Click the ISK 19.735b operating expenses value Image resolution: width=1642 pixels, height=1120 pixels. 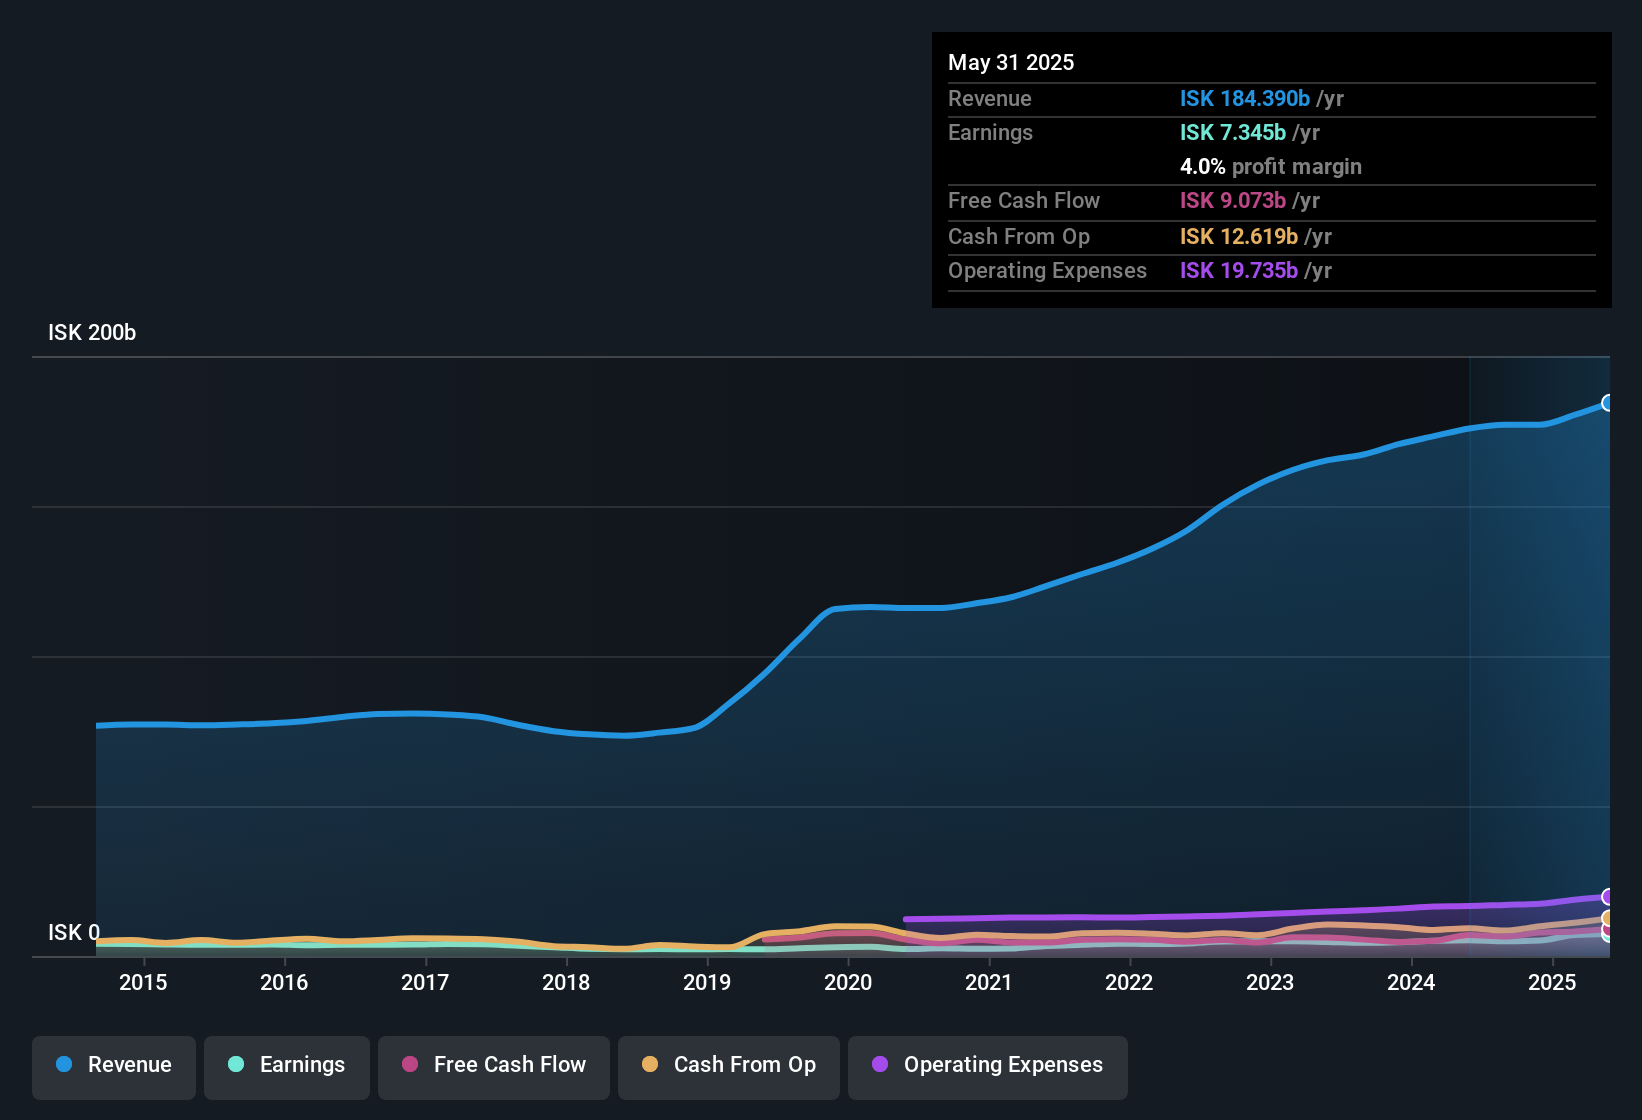(x=1239, y=270)
